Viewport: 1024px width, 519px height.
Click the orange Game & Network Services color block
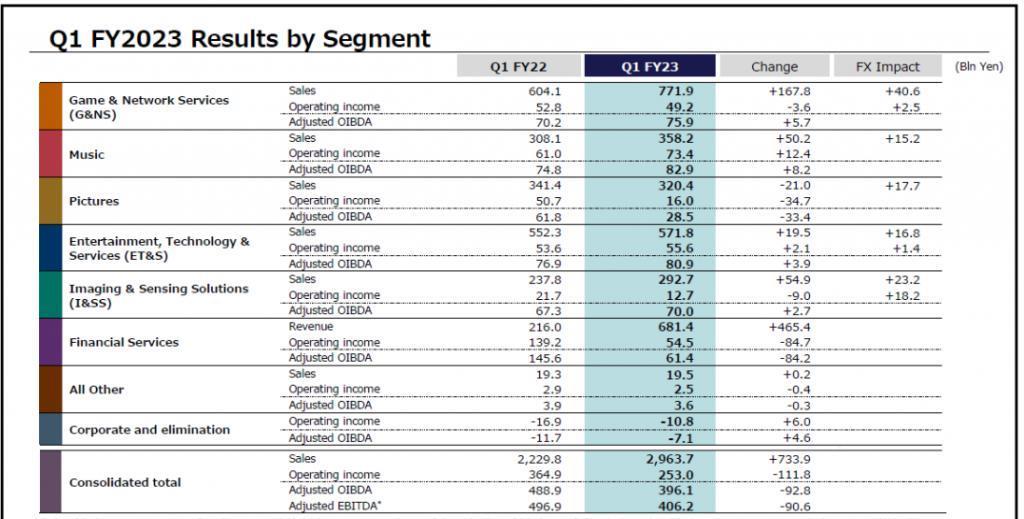(51, 106)
